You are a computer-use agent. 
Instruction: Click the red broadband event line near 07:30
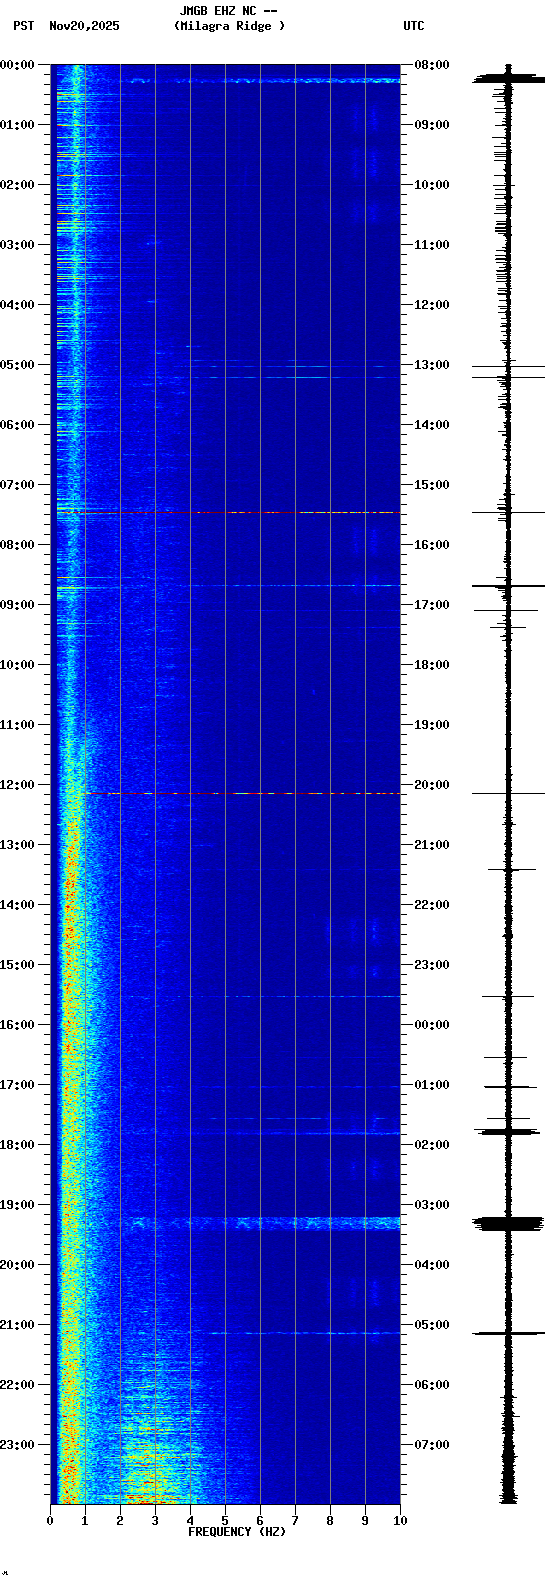[228, 512]
